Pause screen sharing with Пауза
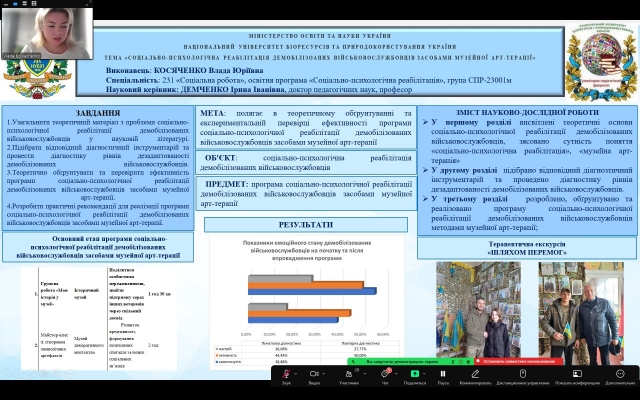Image resolution: width=640 pixels, height=400 pixels. [x=443, y=374]
